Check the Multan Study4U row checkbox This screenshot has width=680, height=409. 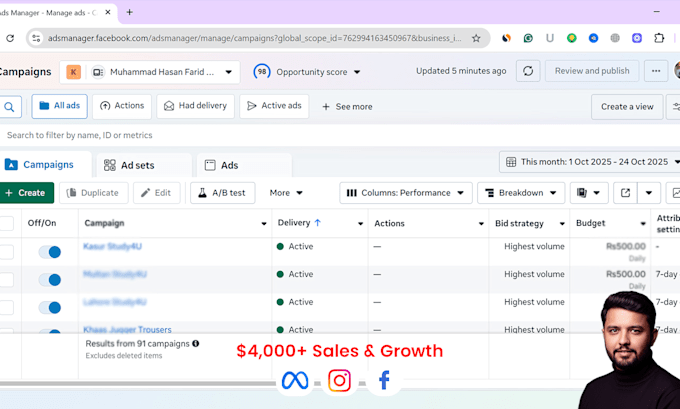tap(6, 280)
